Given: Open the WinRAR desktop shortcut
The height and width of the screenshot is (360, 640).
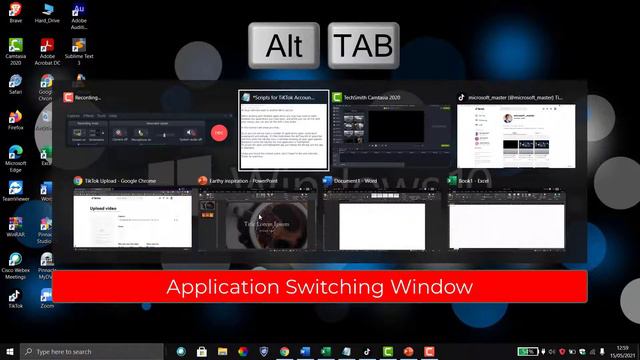Looking at the screenshot, I should [x=16, y=227].
